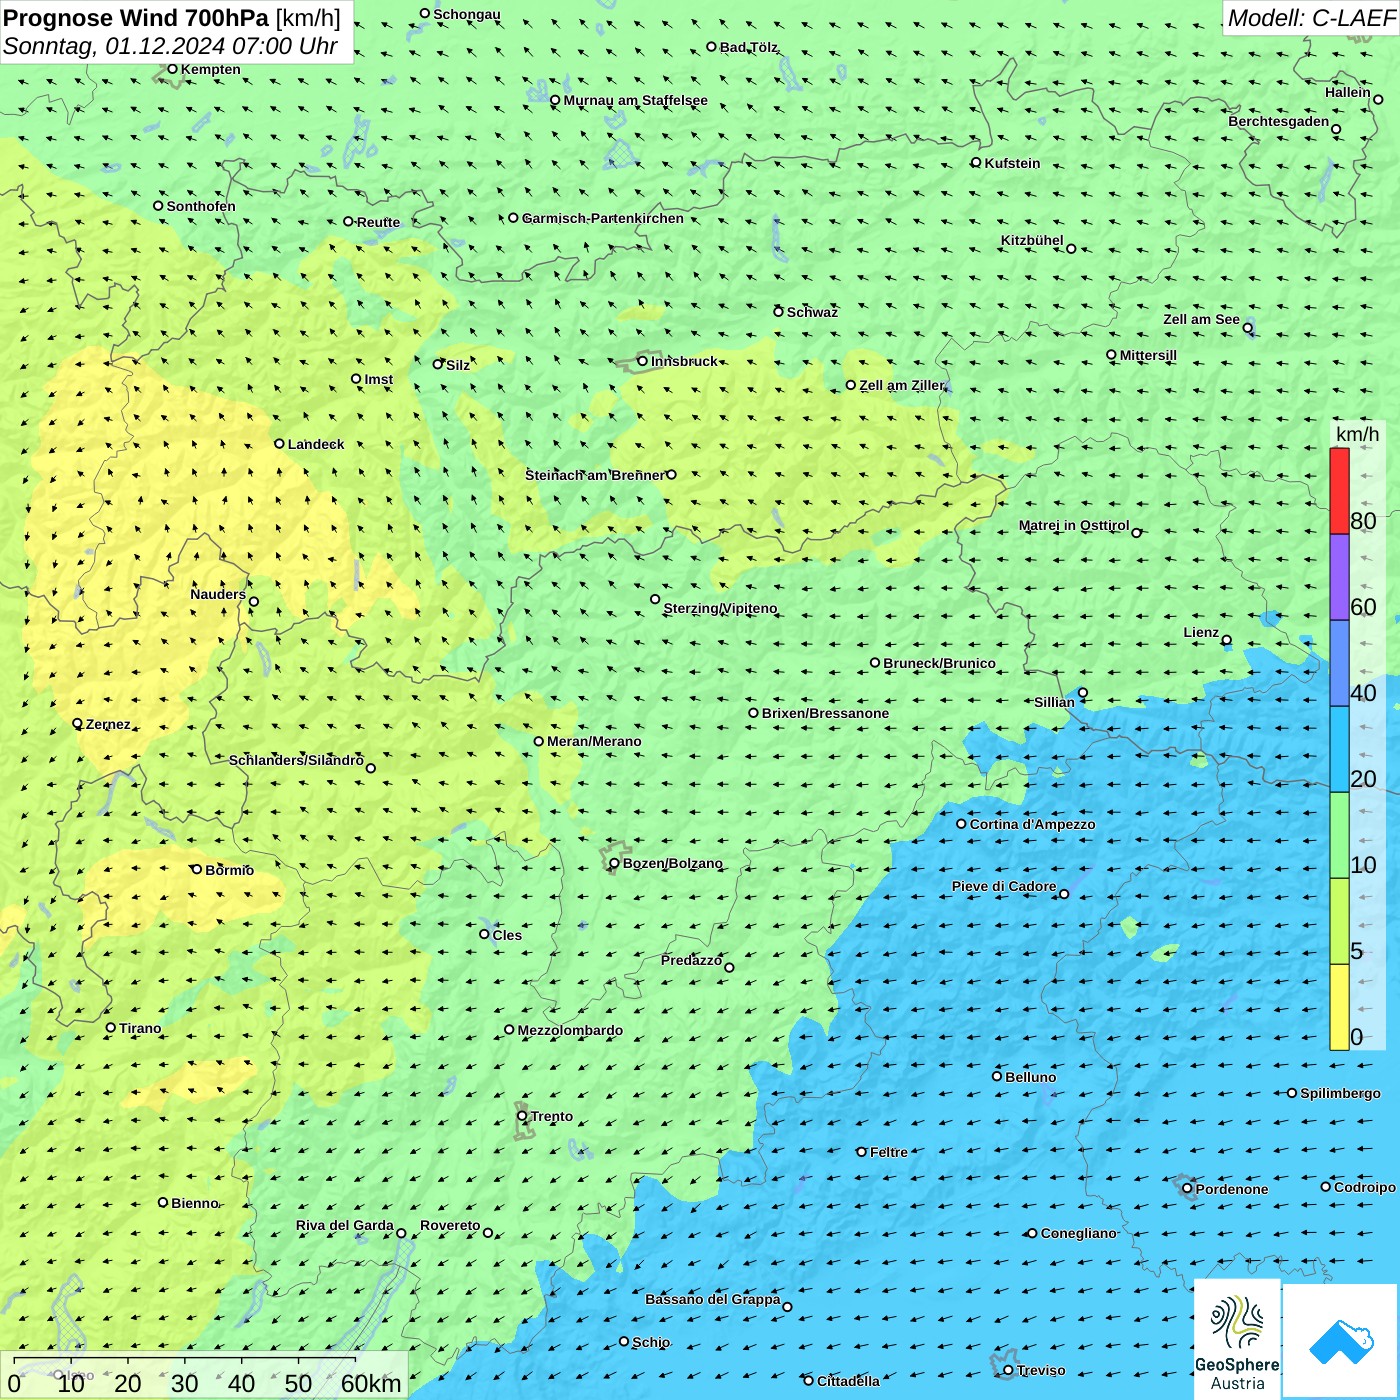Image resolution: width=1400 pixels, height=1400 pixels.
Task: Click the blue cloud logo icon
Action: pyautogui.click(x=1341, y=1341)
